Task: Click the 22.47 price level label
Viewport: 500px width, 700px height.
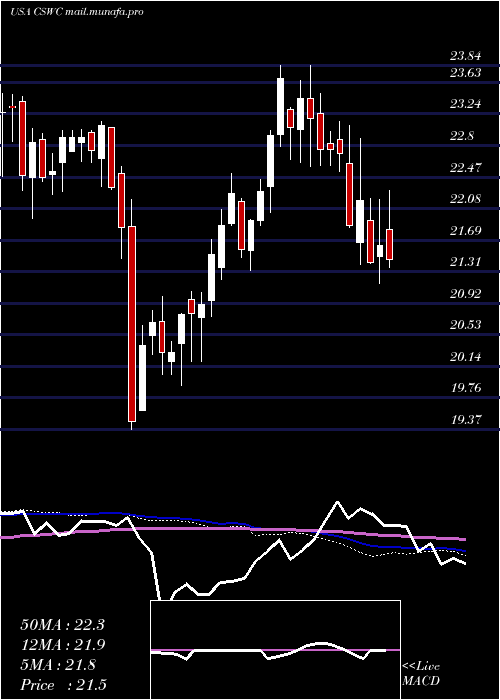Action: point(466,168)
